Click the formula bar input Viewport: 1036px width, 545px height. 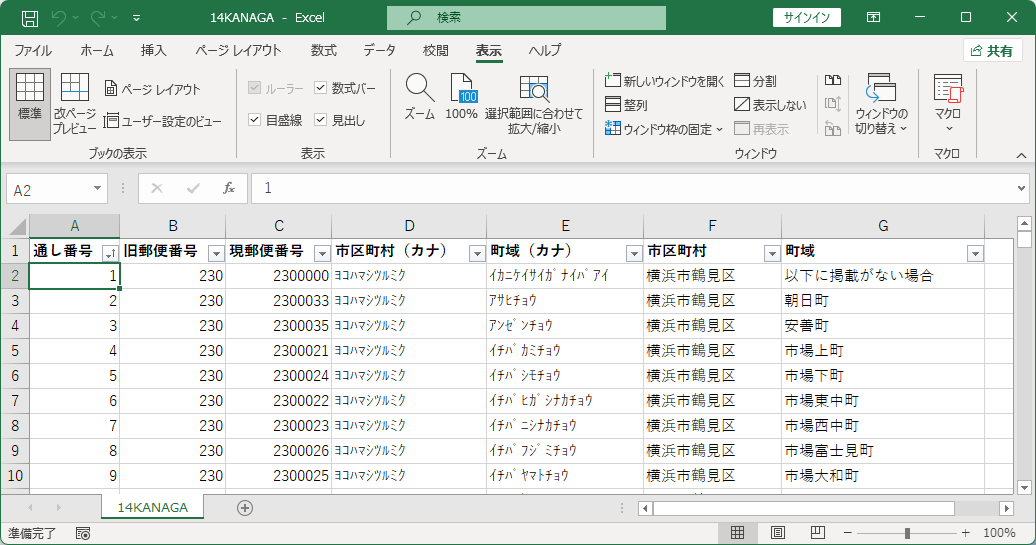[x=631, y=189]
